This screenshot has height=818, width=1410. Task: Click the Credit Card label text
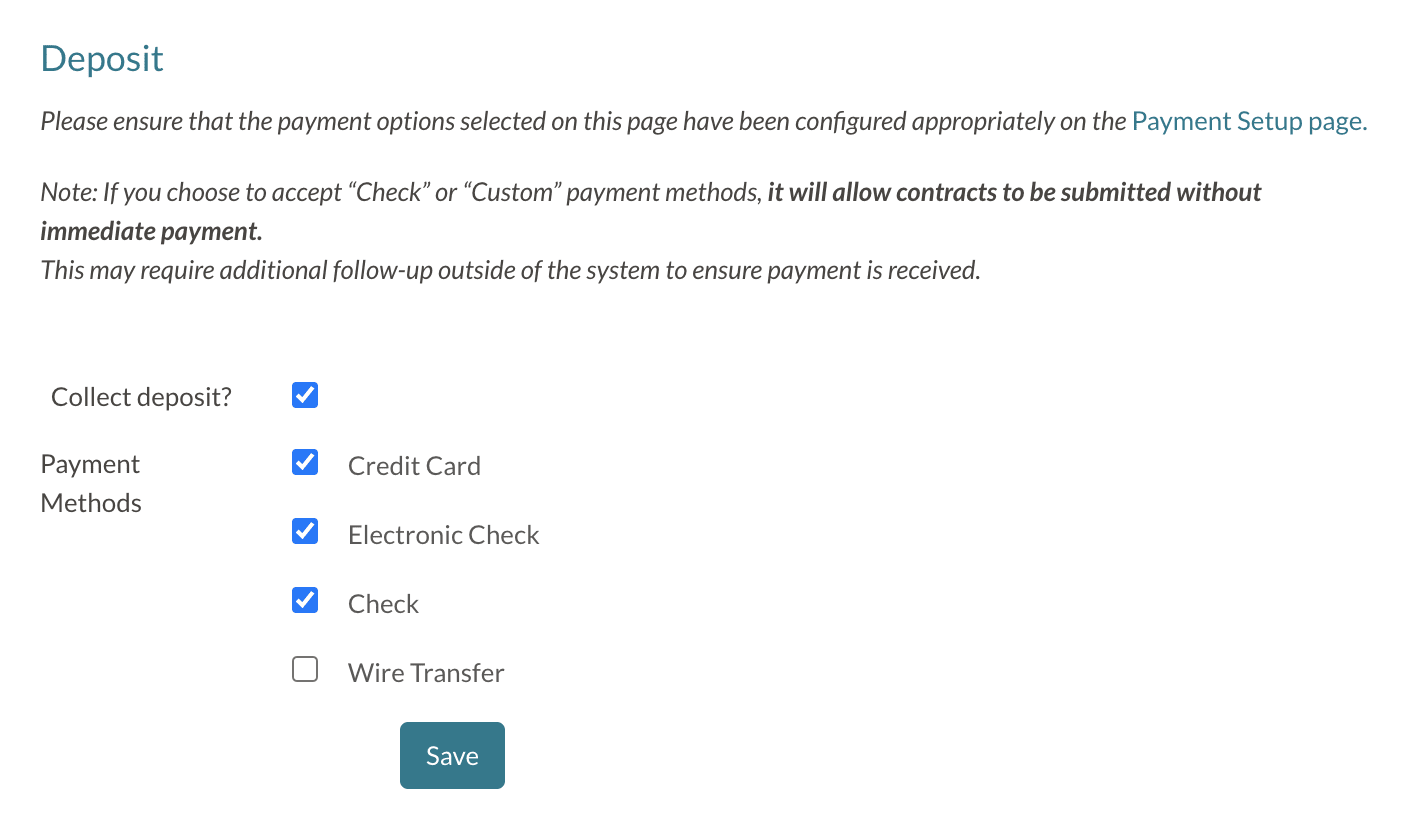(414, 466)
